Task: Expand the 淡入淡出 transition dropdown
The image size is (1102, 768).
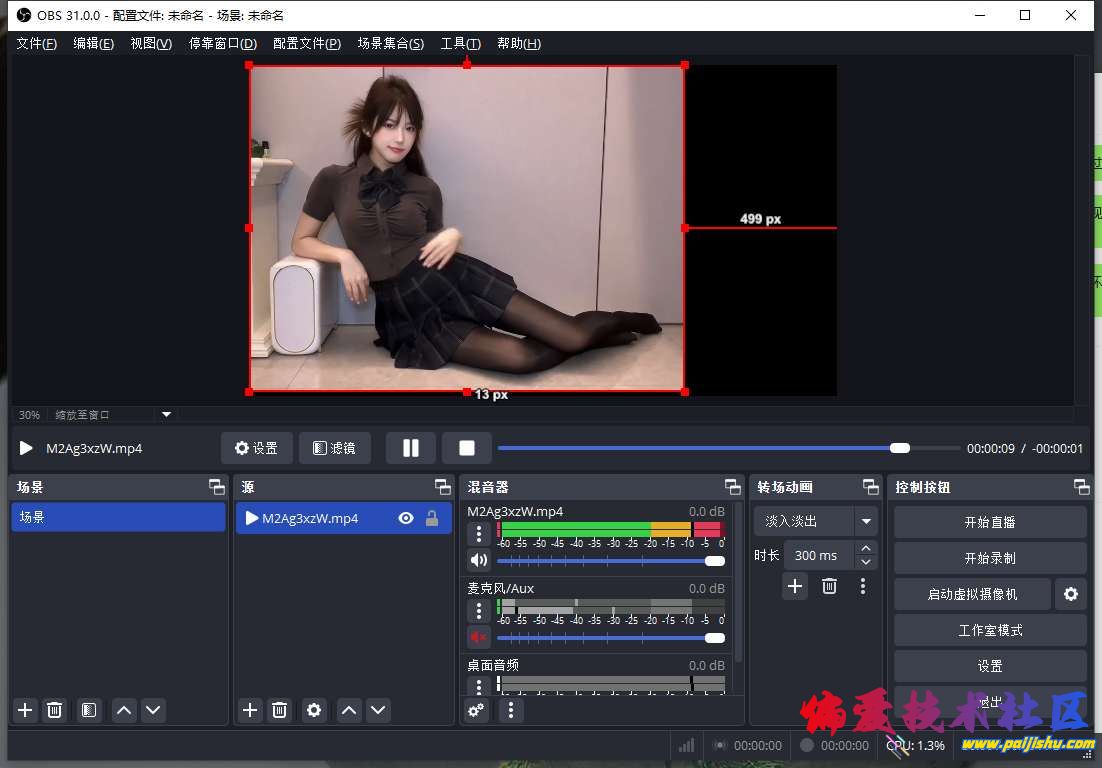Action: coord(866,521)
